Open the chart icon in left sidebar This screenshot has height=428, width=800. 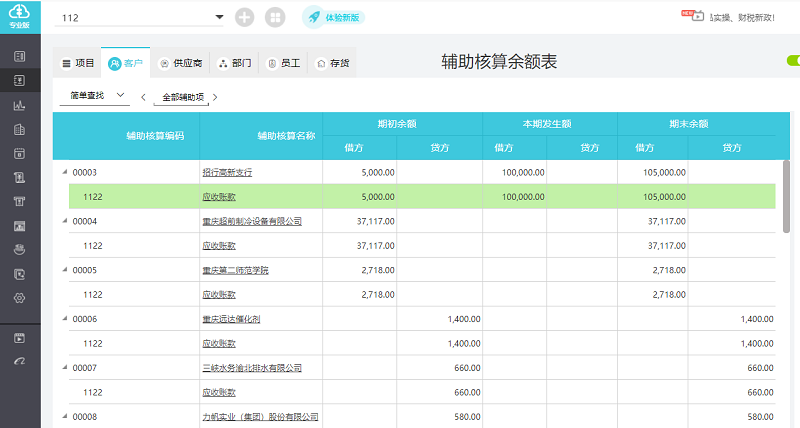19,105
